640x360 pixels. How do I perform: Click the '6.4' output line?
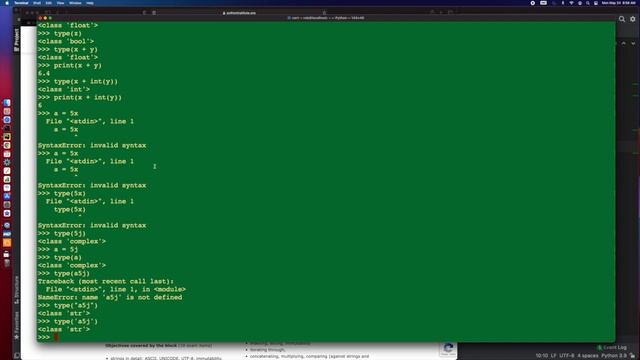pyautogui.click(x=44, y=73)
